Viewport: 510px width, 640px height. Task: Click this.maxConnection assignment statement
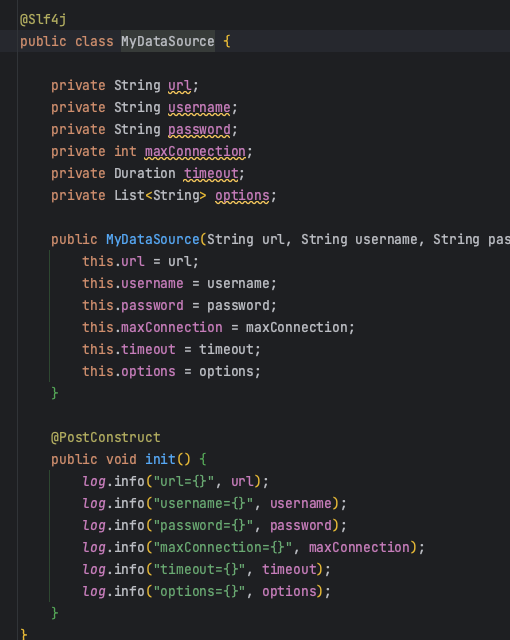(218, 328)
